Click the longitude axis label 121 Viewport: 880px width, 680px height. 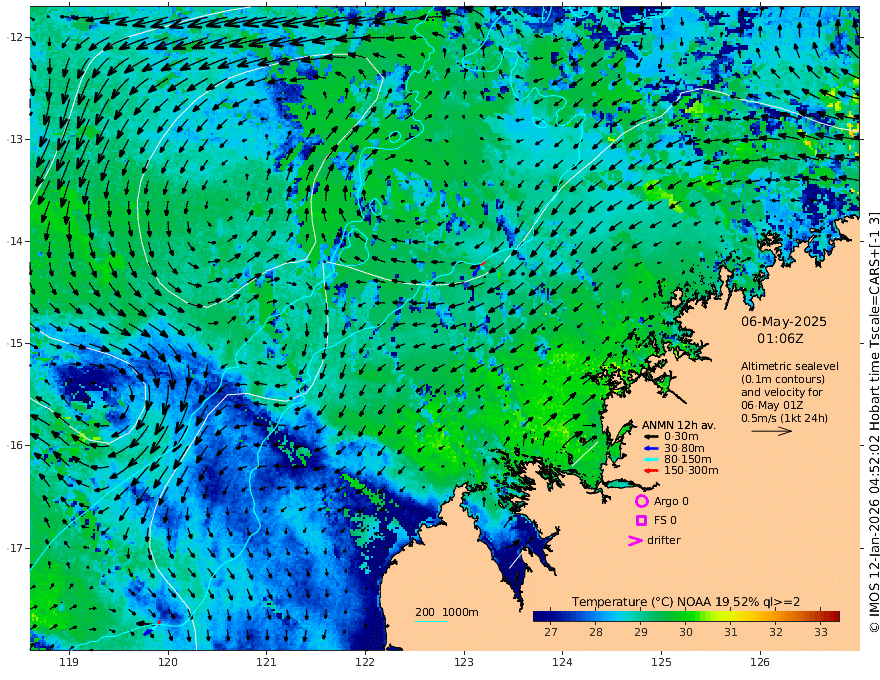[x=266, y=663]
